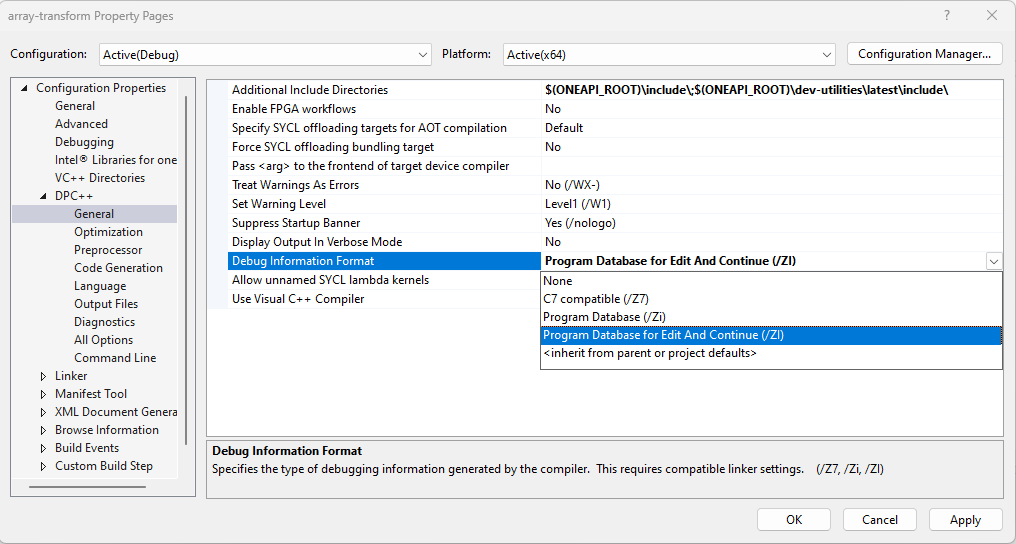Click the Configuration Manager button

[924, 54]
